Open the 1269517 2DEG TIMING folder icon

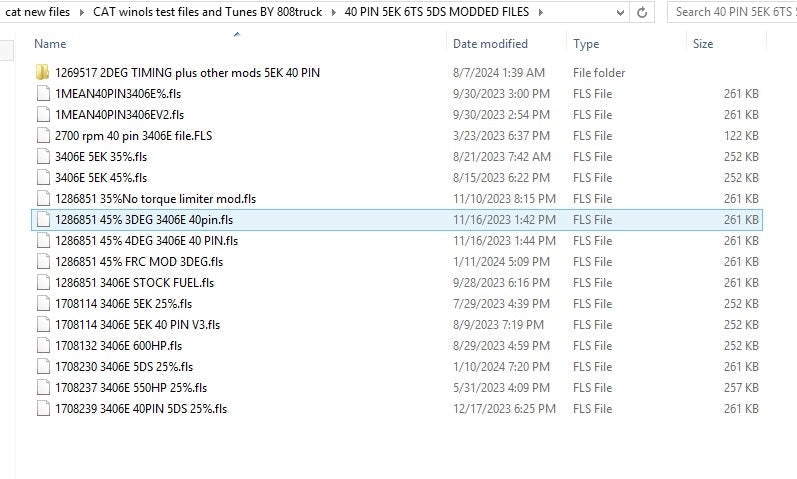[x=42, y=73]
